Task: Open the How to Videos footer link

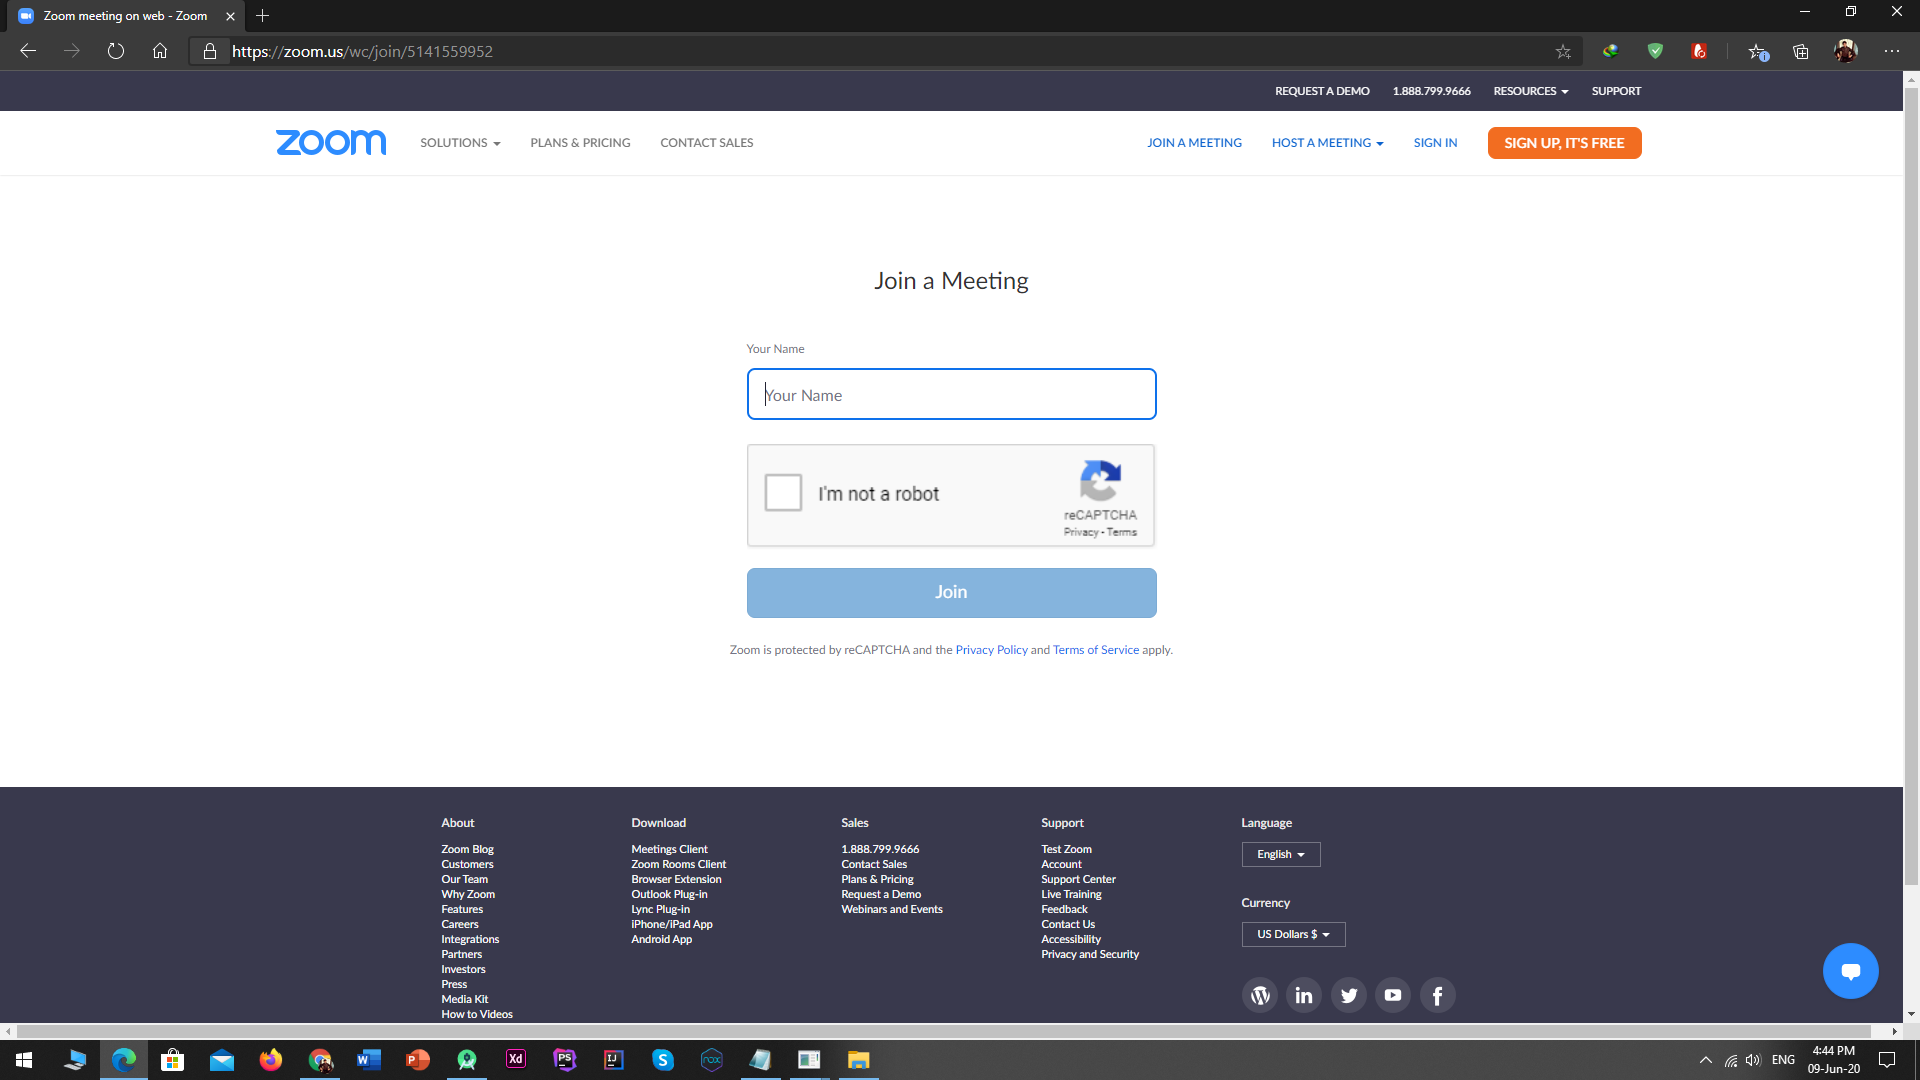Action: 477,1015
